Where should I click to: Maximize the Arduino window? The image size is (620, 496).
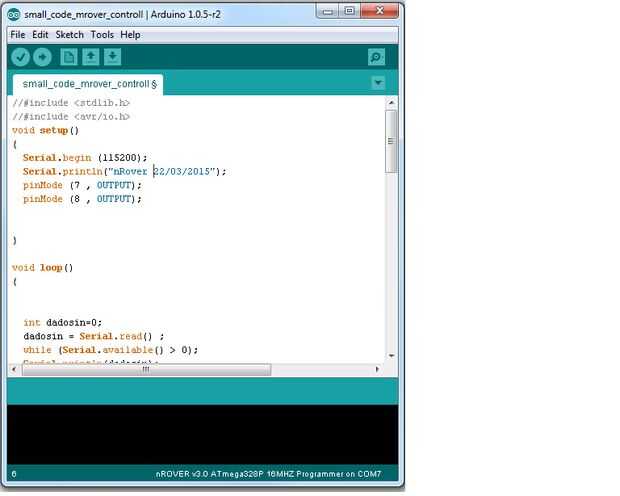[349, 11]
